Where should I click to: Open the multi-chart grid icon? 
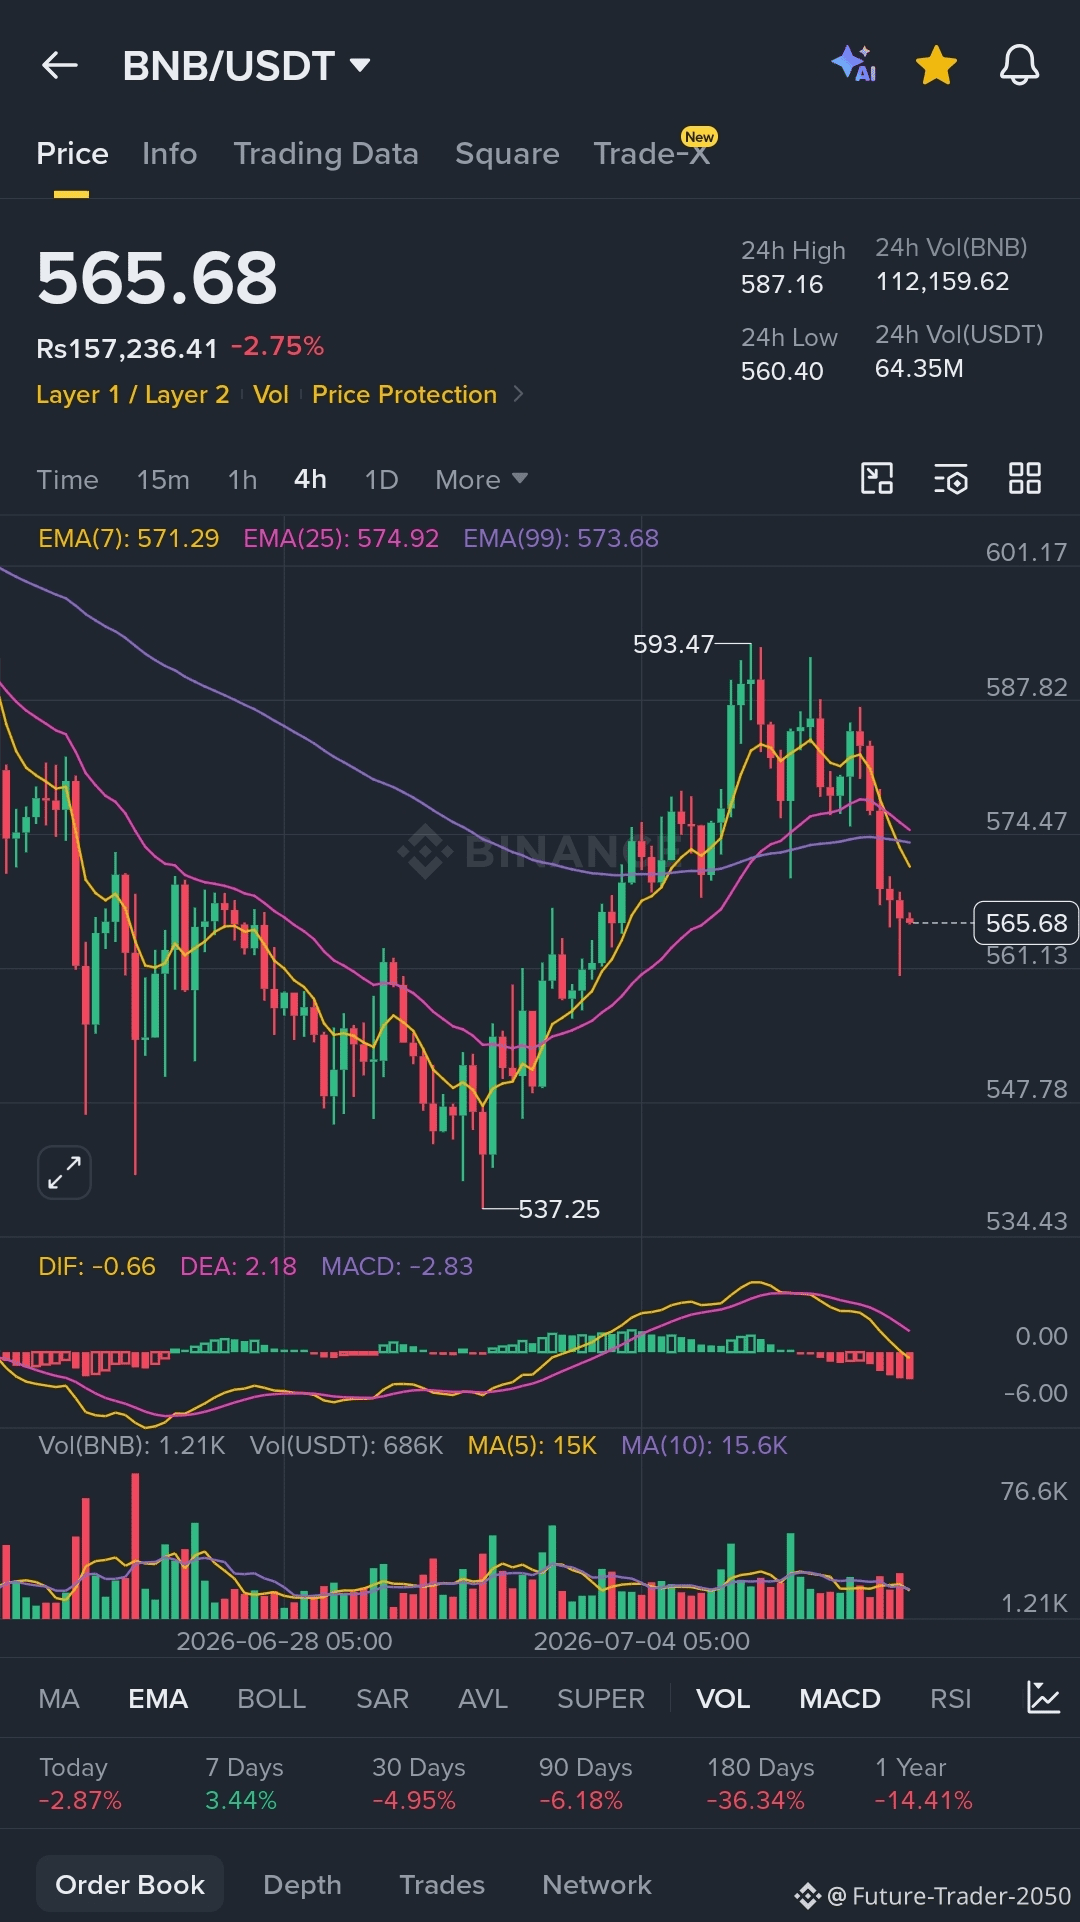point(1025,479)
